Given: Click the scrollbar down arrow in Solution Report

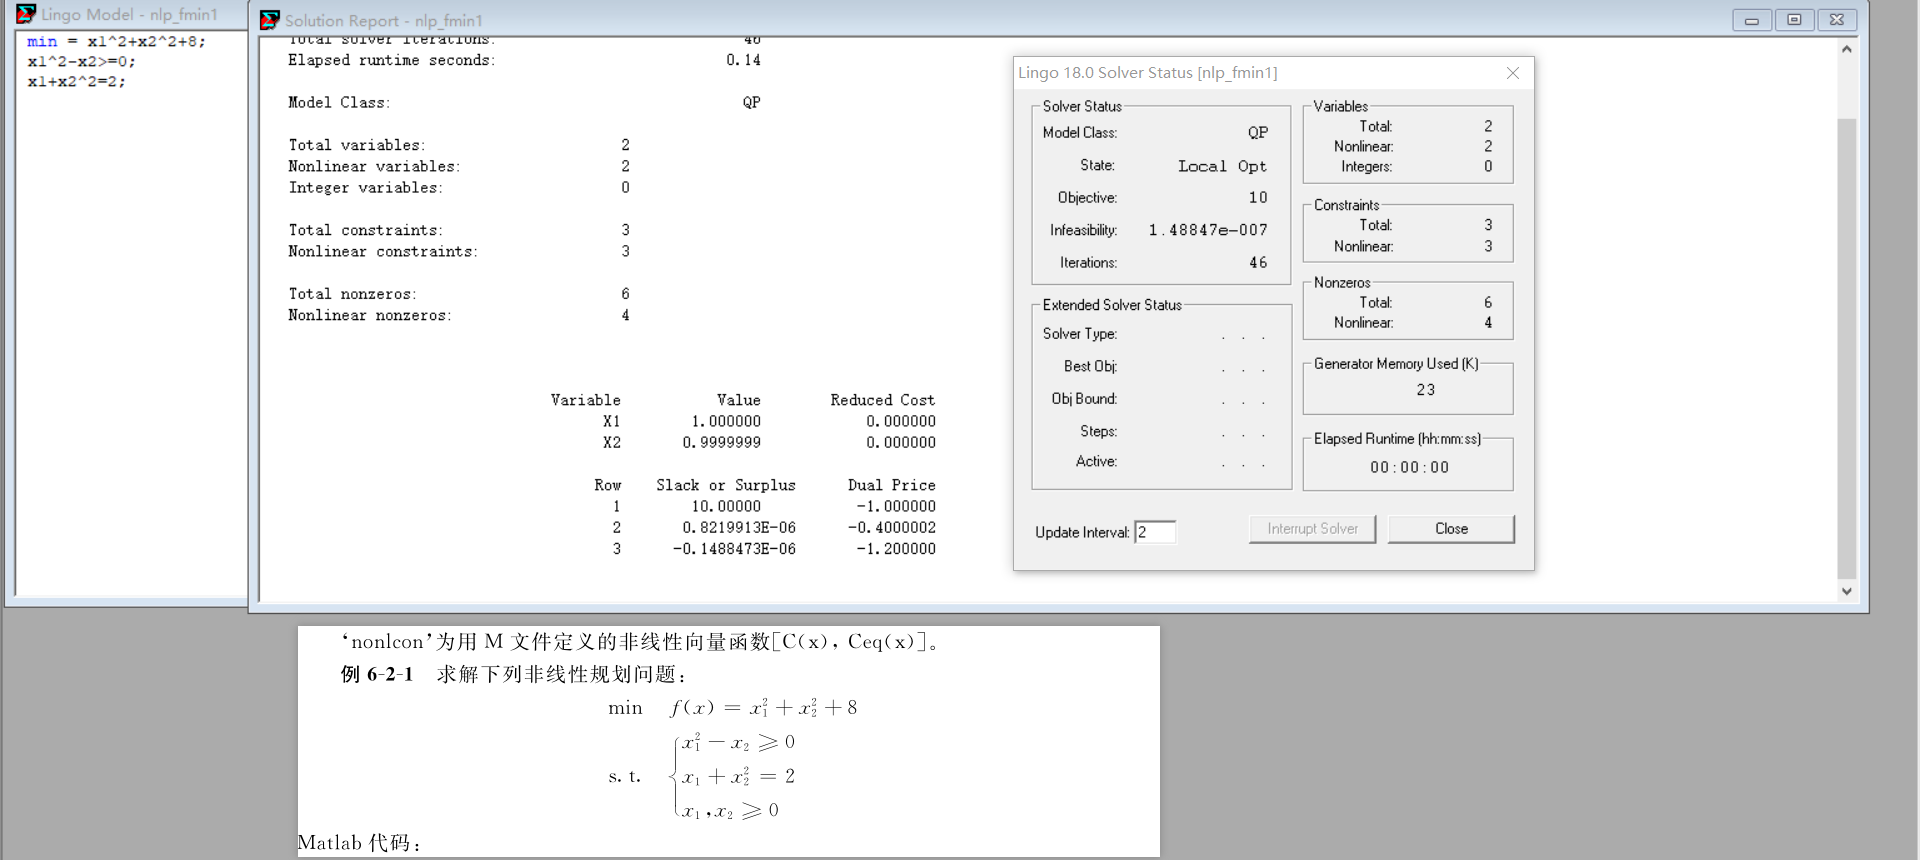Looking at the screenshot, I should [1847, 591].
